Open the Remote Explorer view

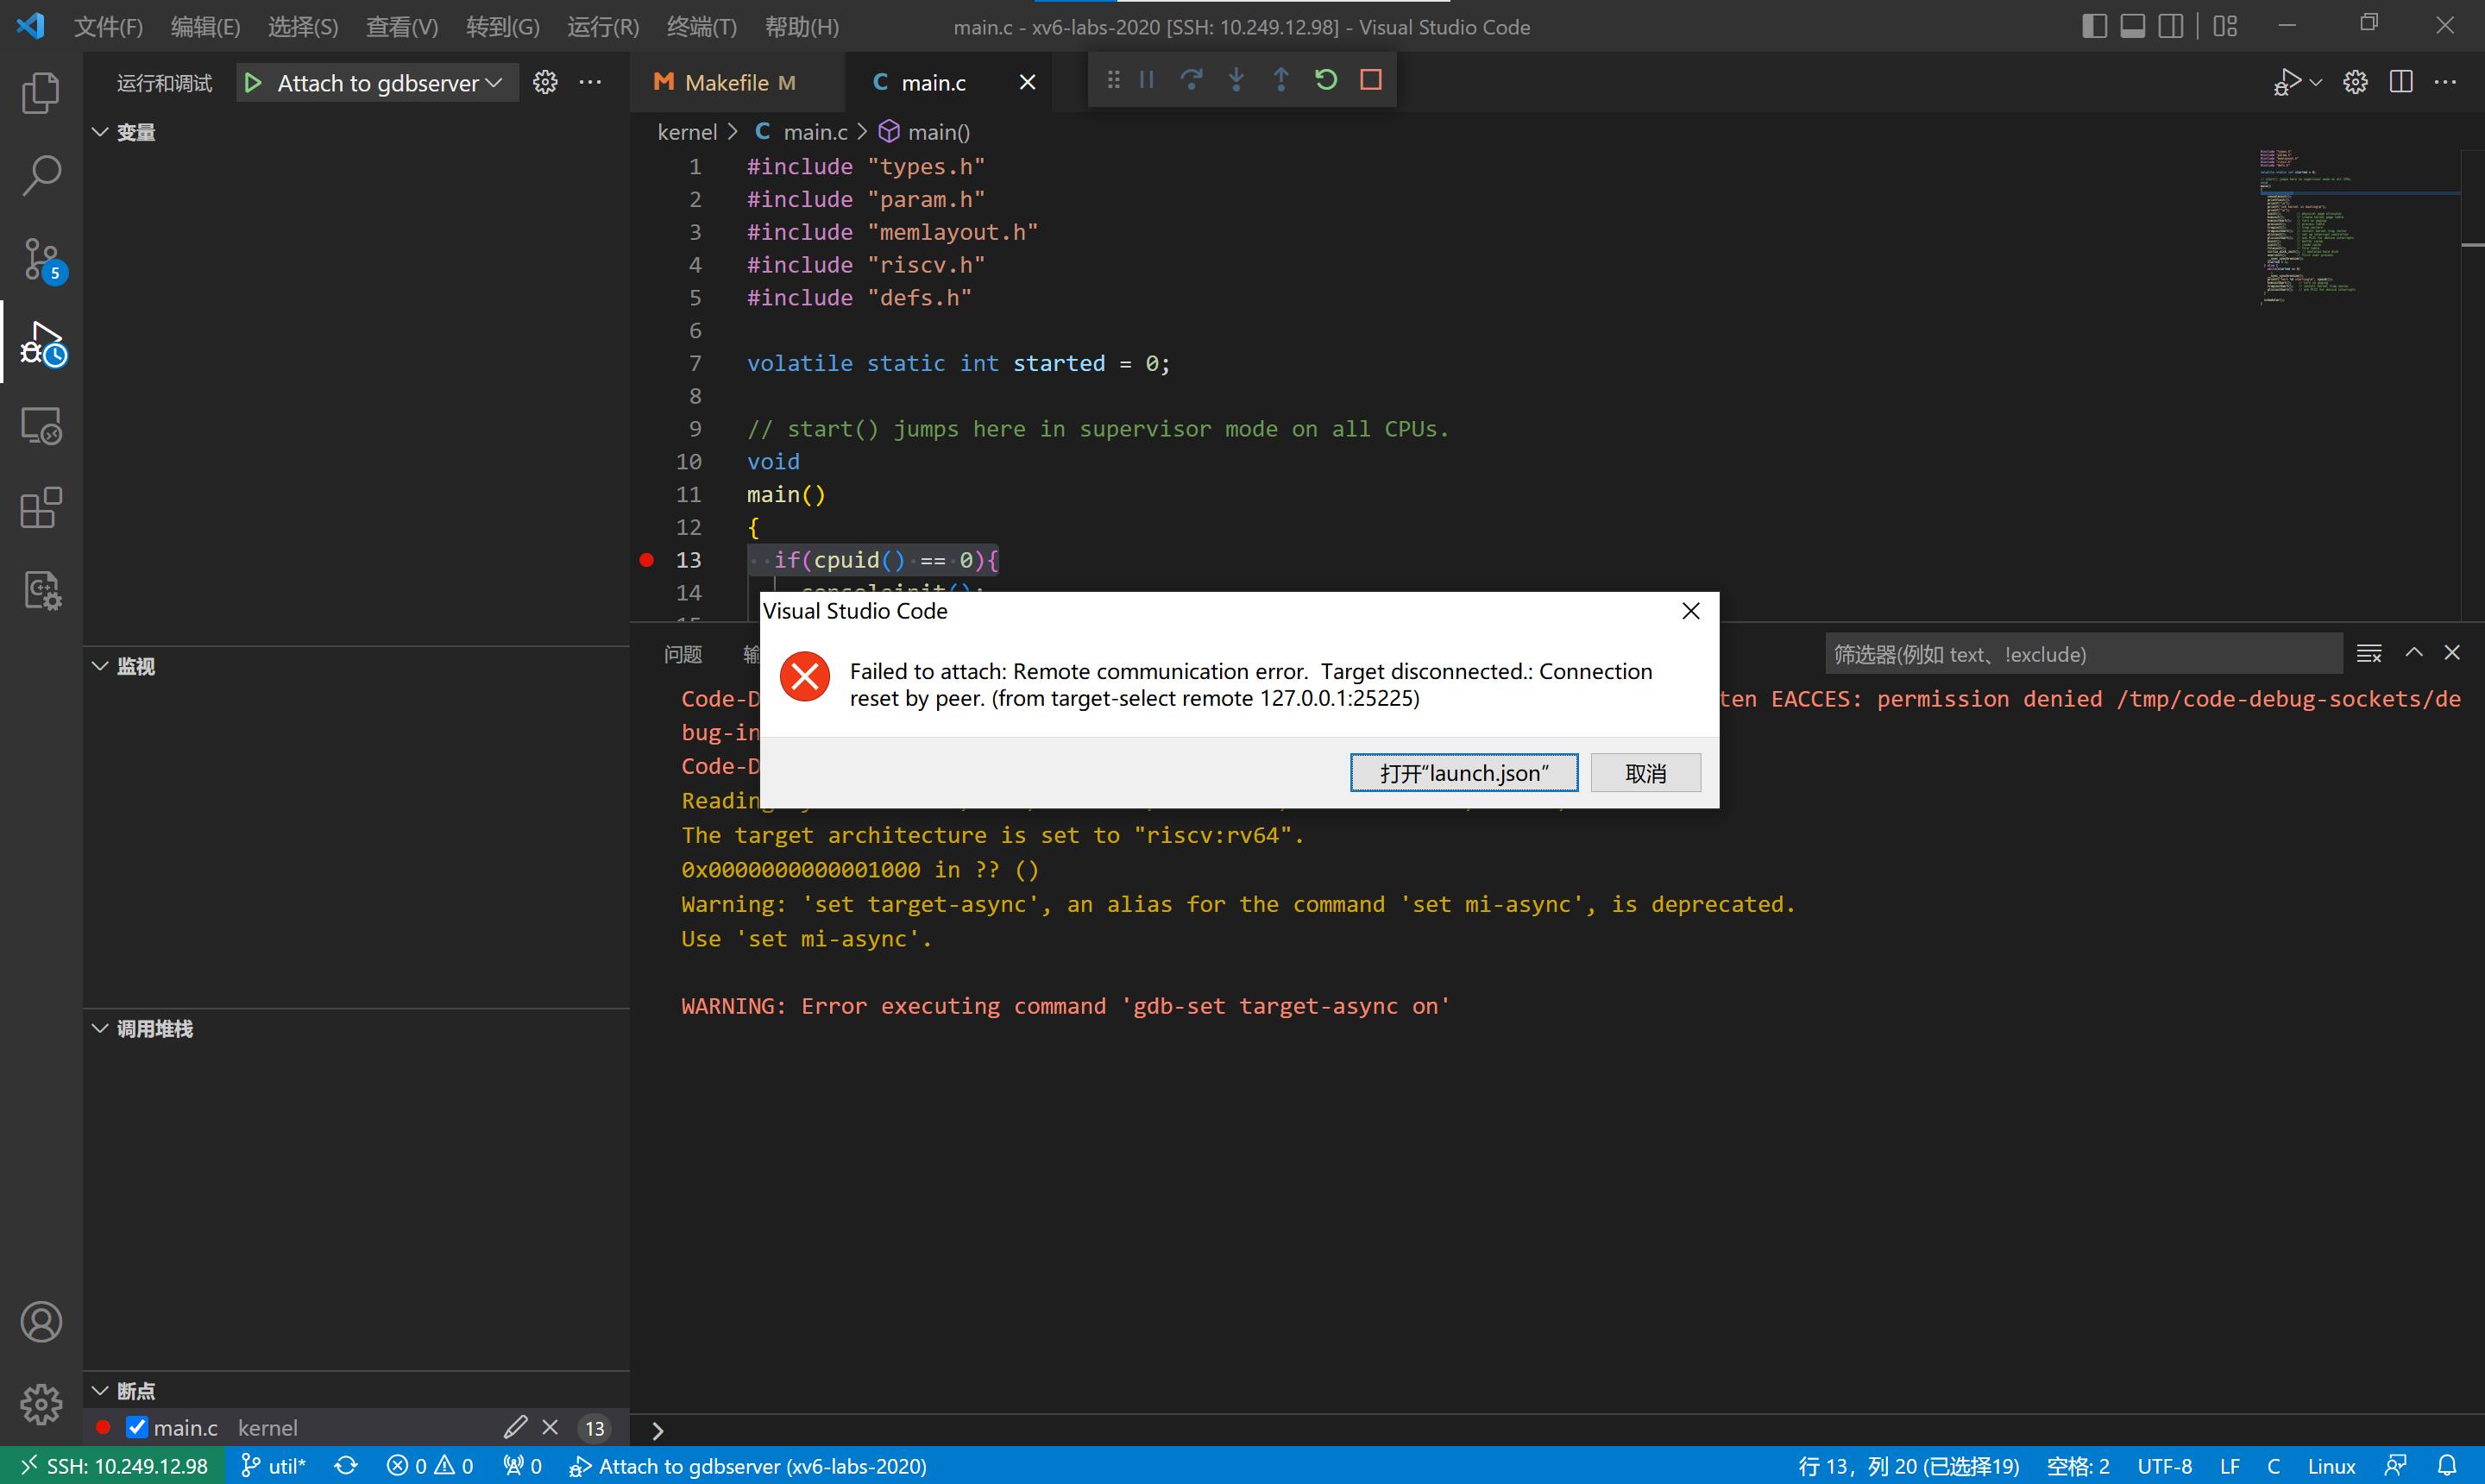click(x=41, y=425)
